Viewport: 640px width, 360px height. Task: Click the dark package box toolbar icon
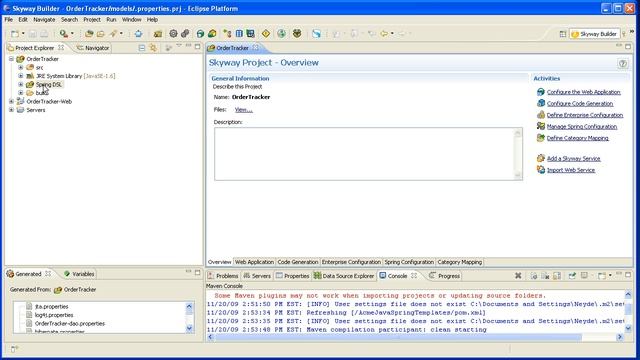click(x=297, y=34)
